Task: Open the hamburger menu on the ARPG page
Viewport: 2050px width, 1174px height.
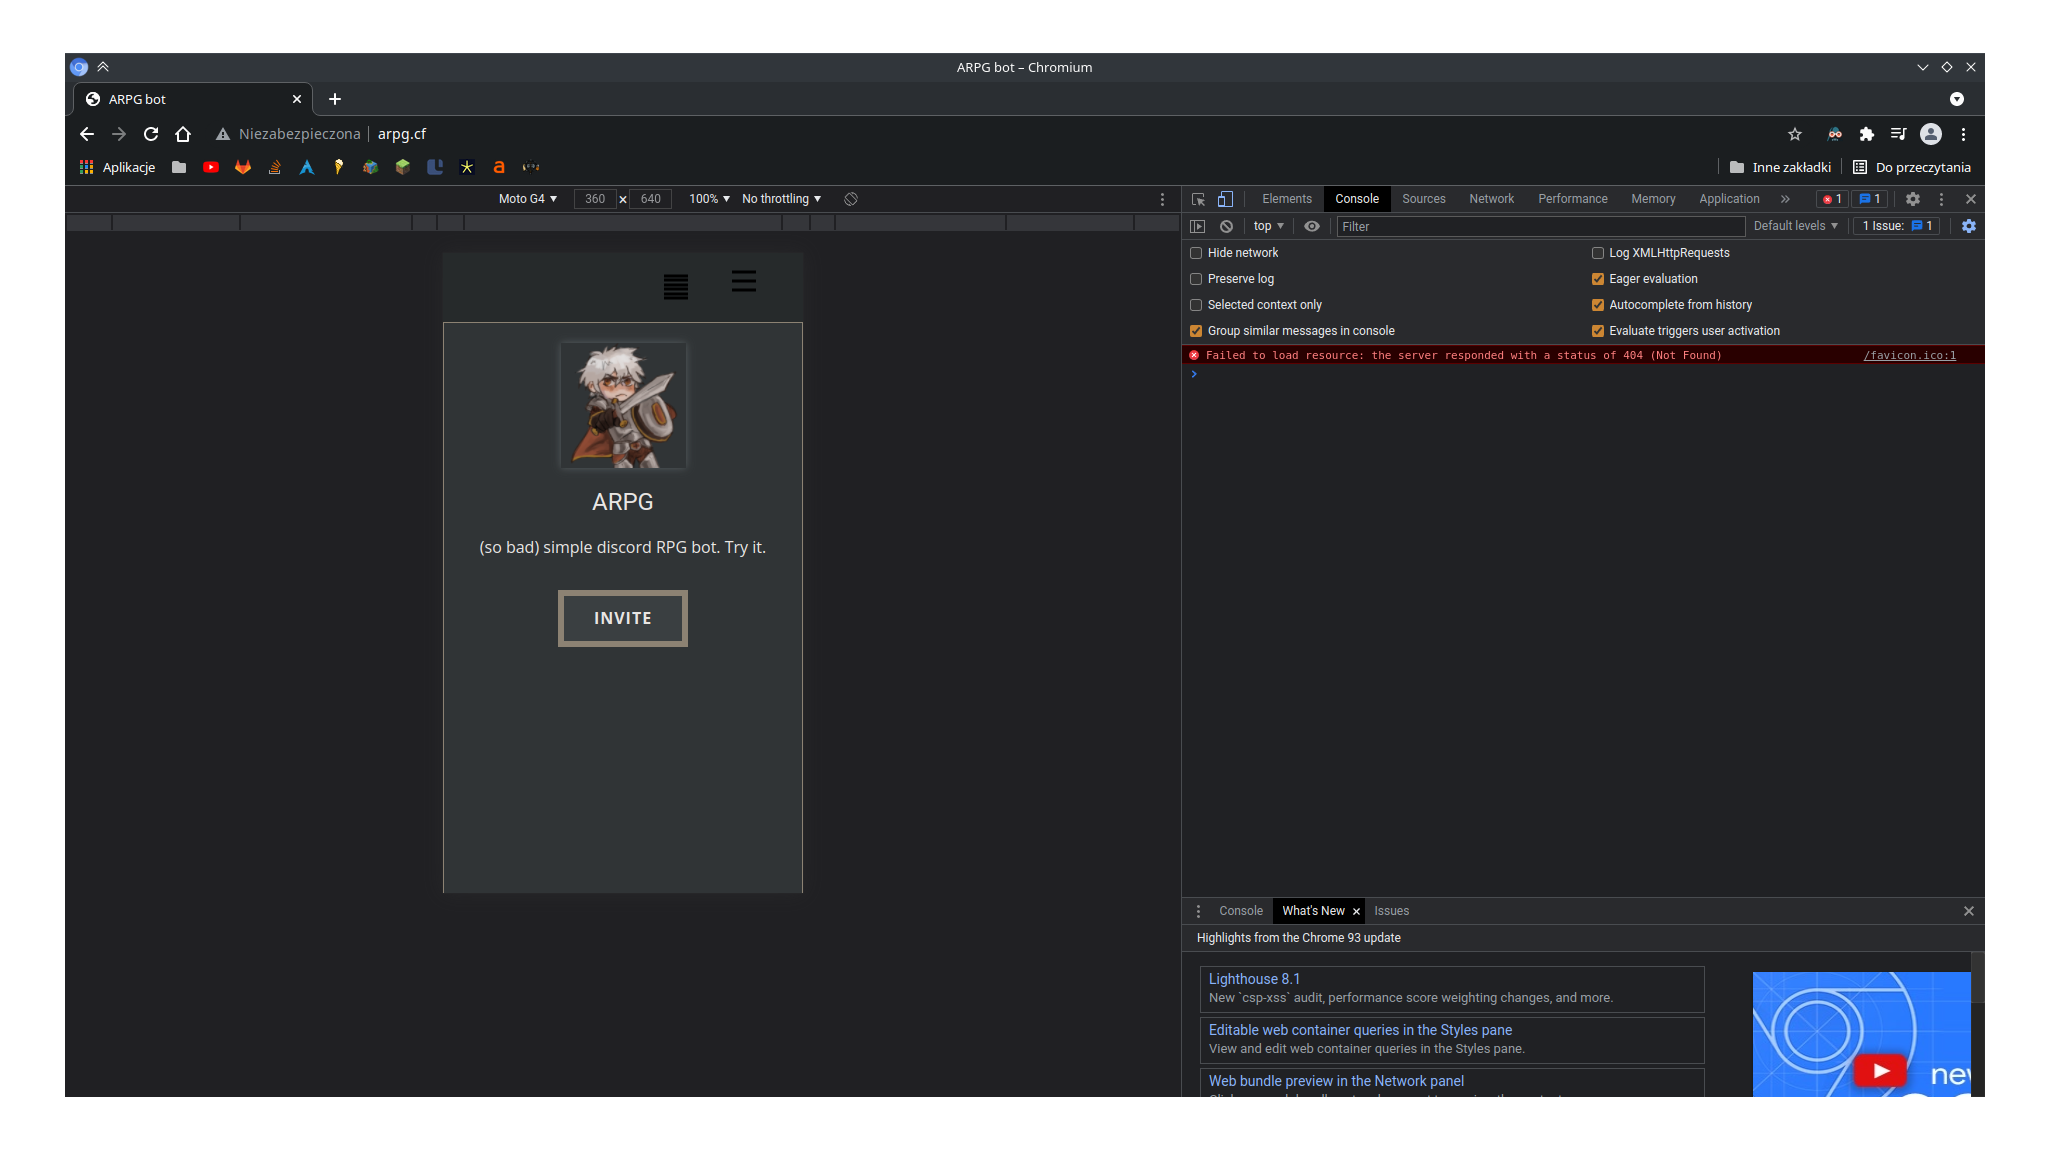Action: coord(743,282)
